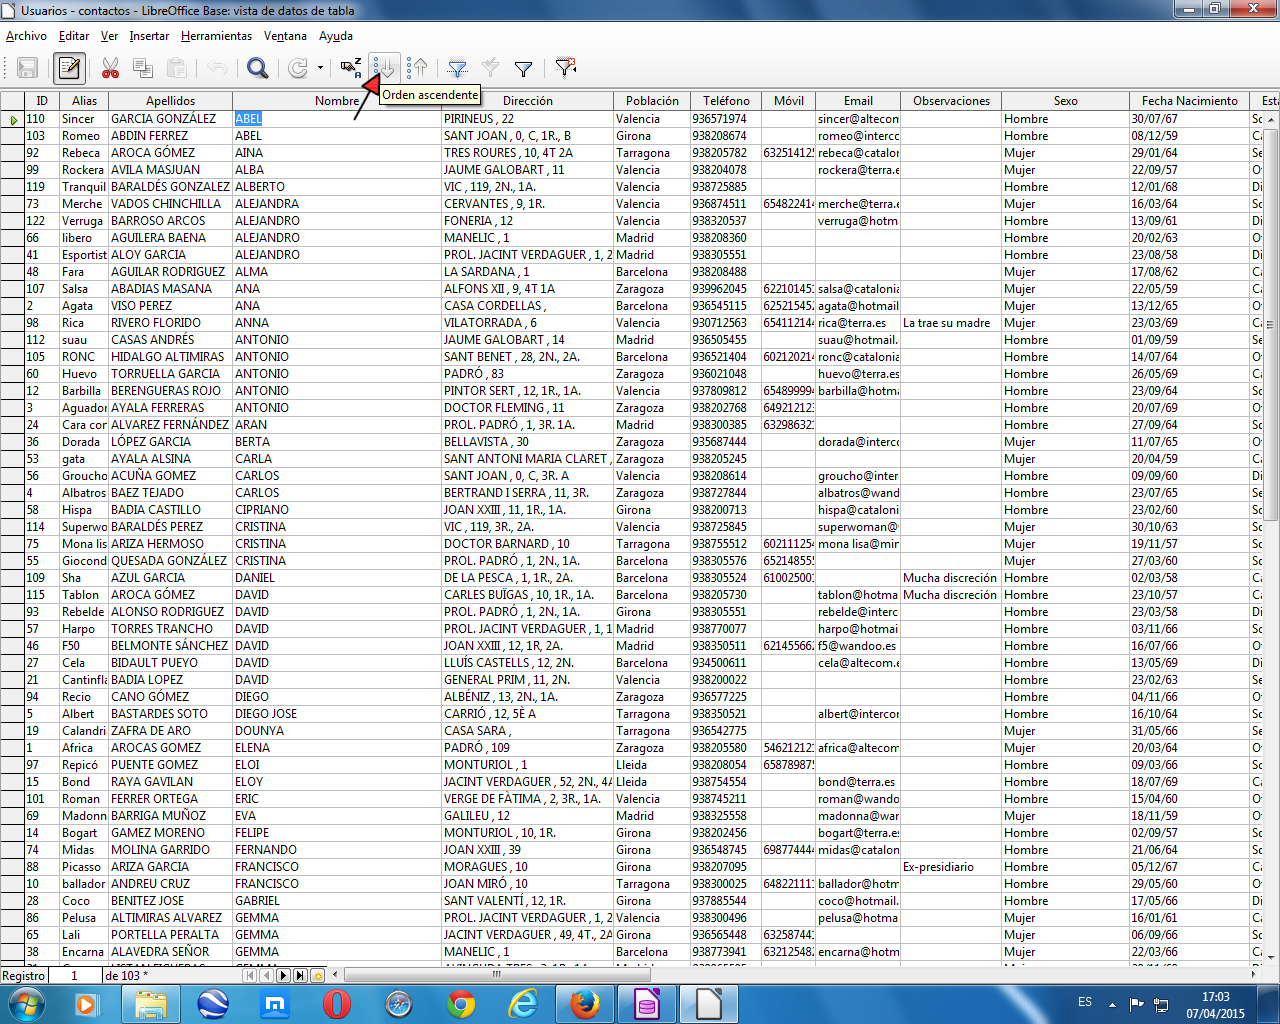Open the Archivo menu

click(26, 36)
